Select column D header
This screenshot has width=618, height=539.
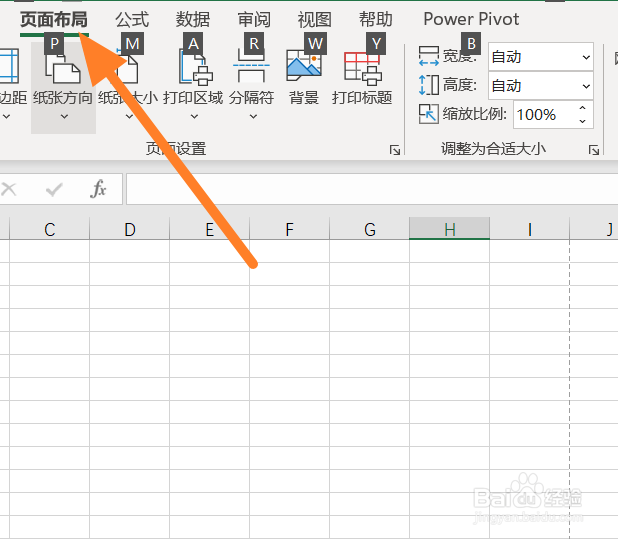pos(130,229)
